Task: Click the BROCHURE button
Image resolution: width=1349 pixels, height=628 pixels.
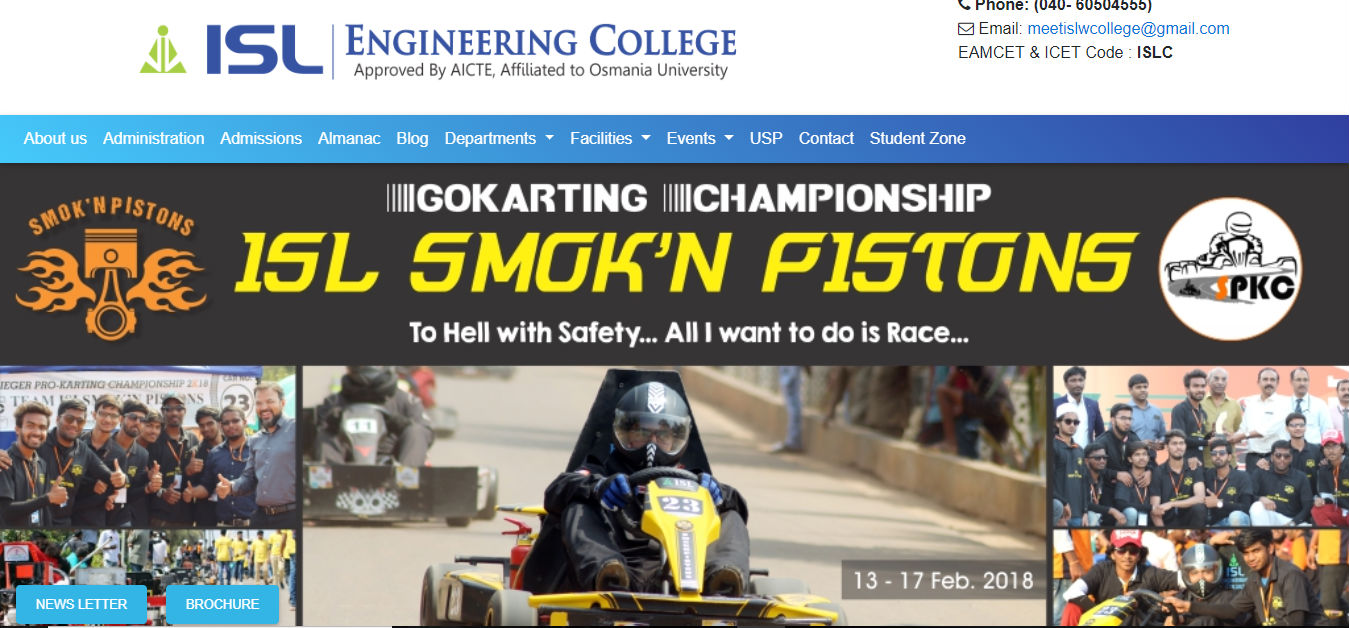Action: pyautogui.click(x=222, y=604)
